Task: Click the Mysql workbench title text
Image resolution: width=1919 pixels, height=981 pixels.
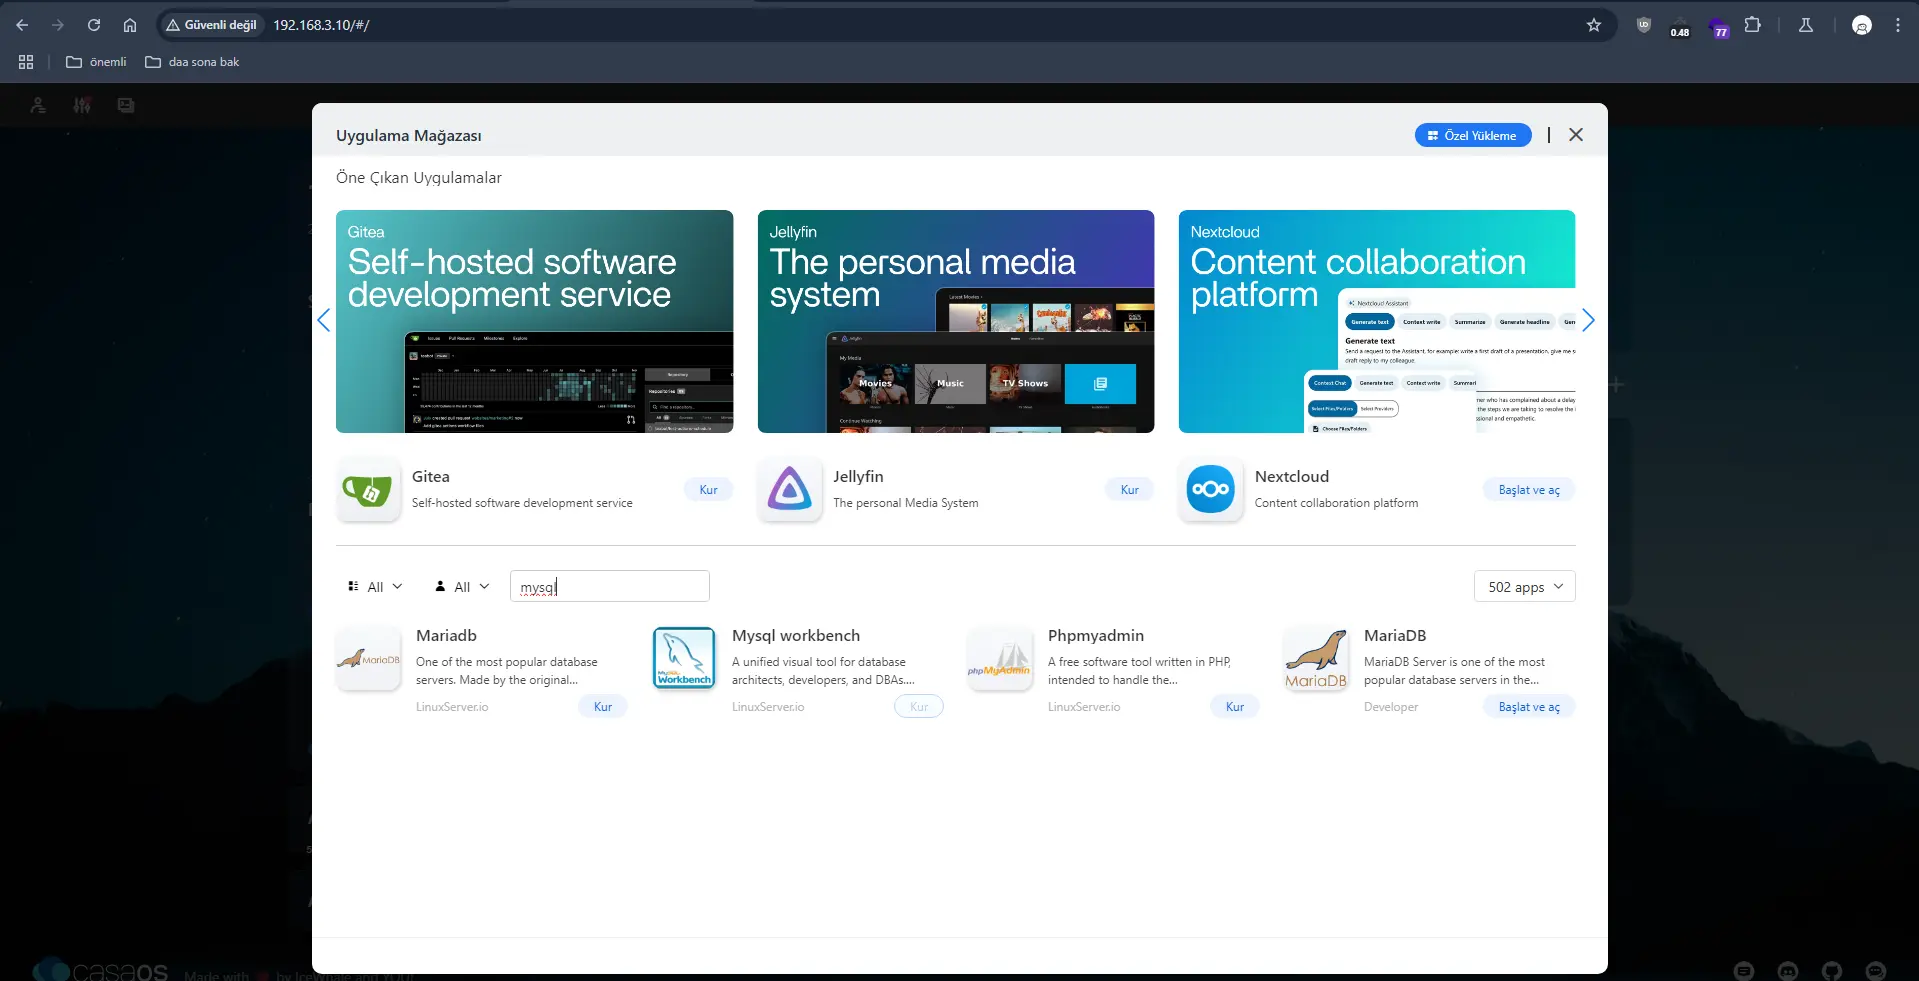Action: click(x=796, y=636)
